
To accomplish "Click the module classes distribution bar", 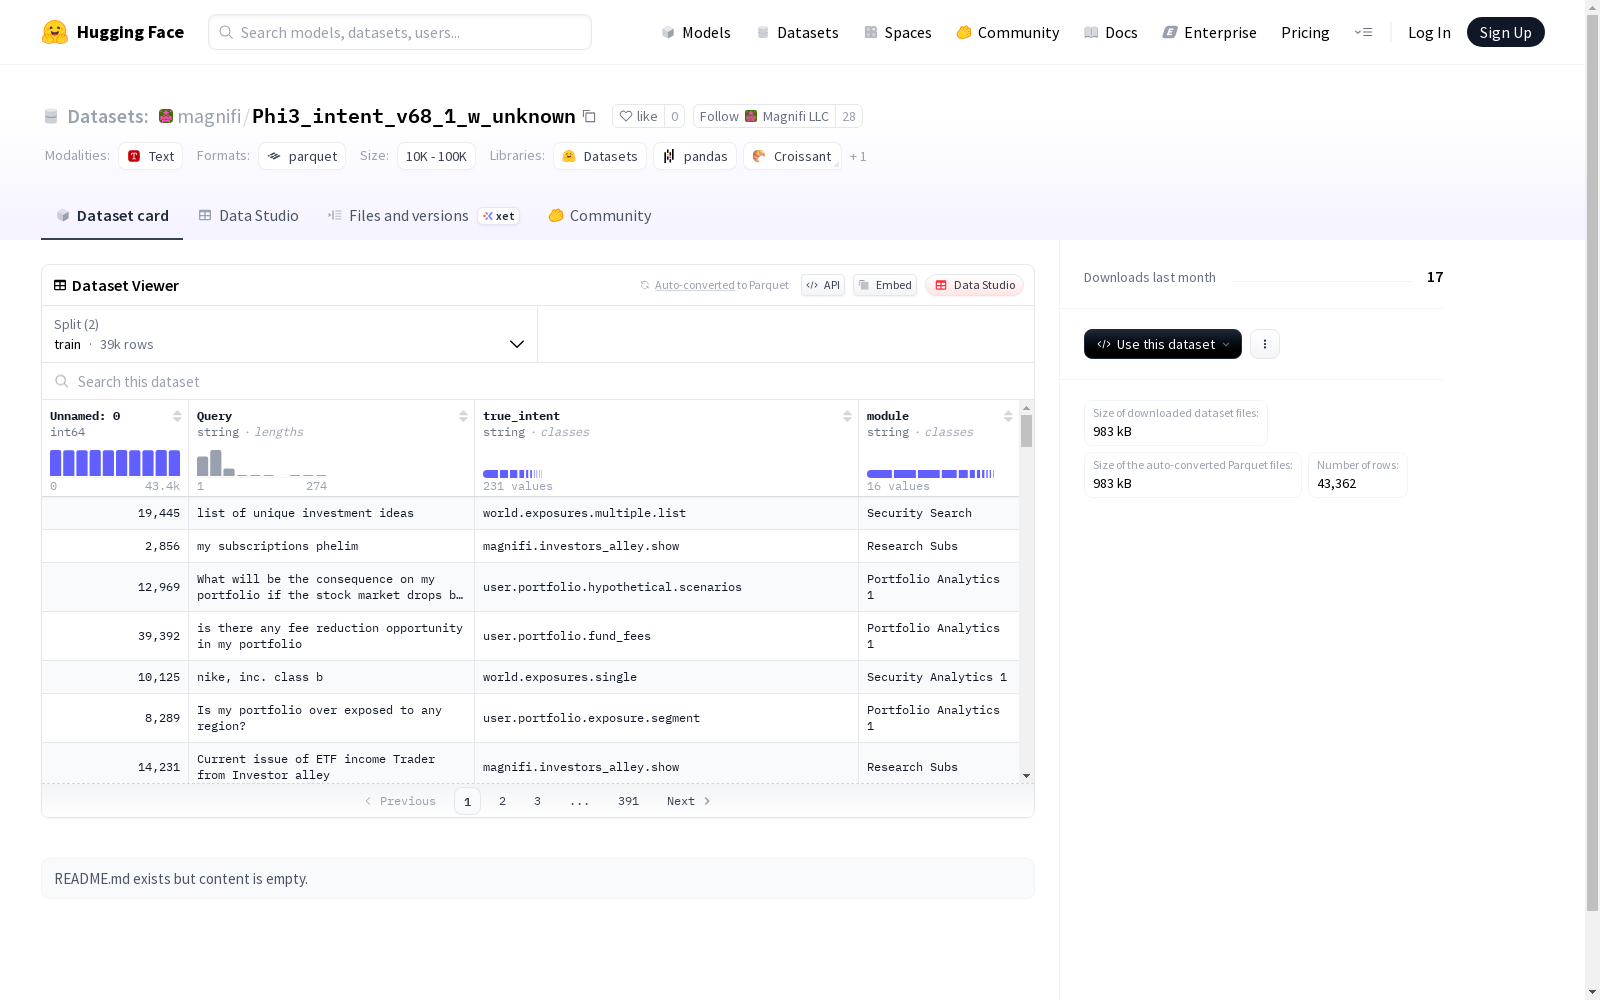I will point(931,474).
